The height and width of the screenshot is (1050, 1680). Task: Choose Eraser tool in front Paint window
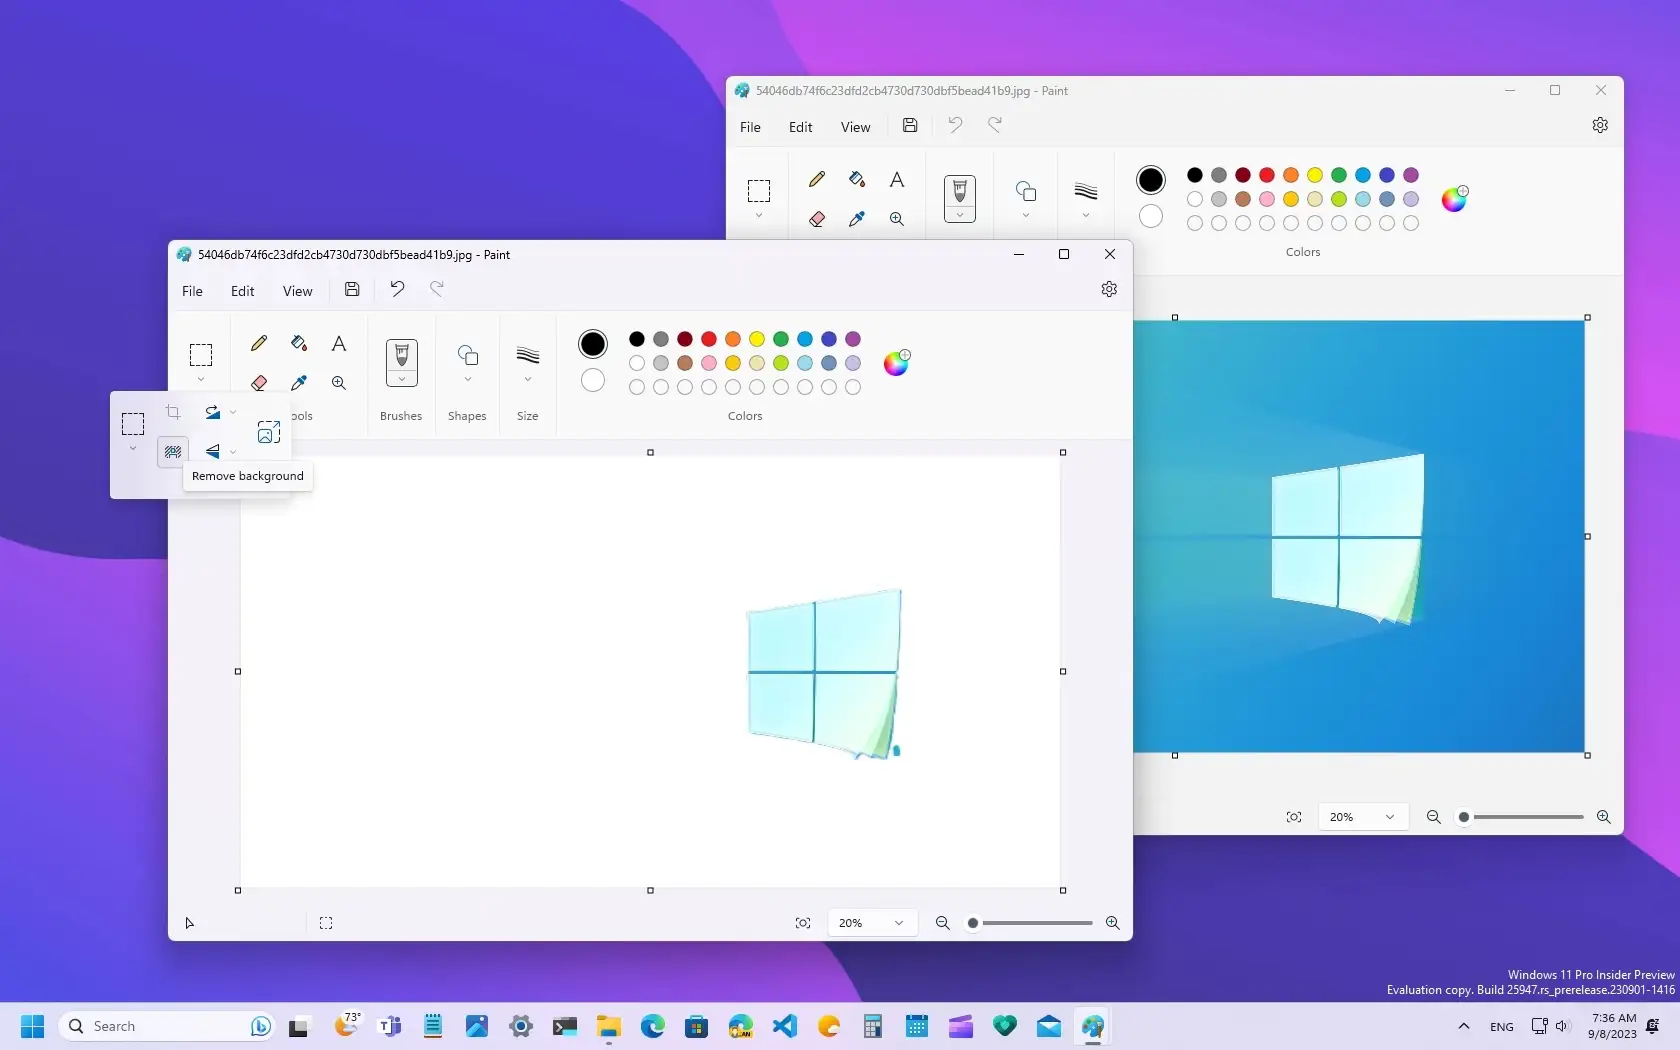(259, 383)
